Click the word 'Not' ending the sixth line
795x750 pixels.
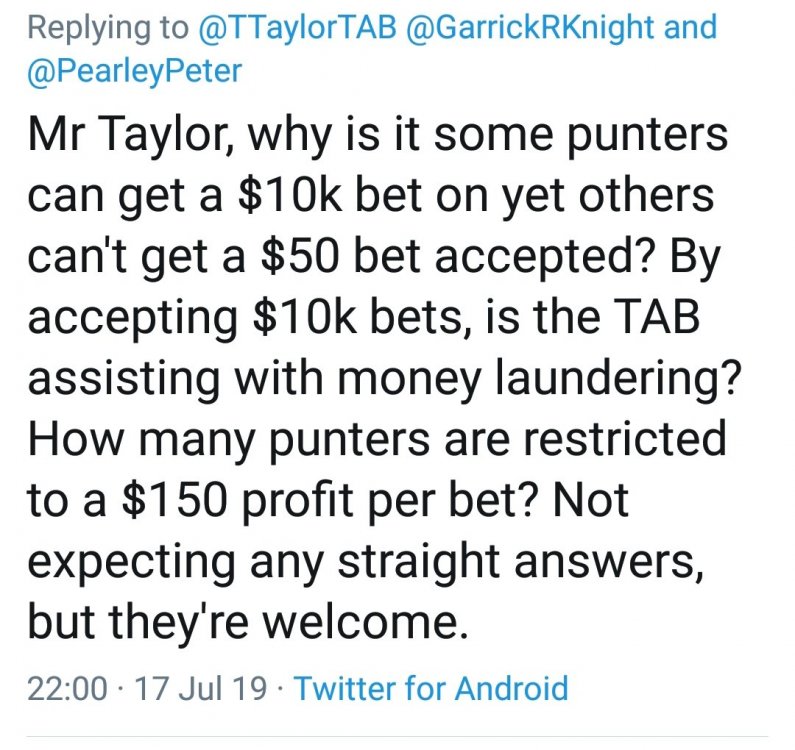(590, 500)
